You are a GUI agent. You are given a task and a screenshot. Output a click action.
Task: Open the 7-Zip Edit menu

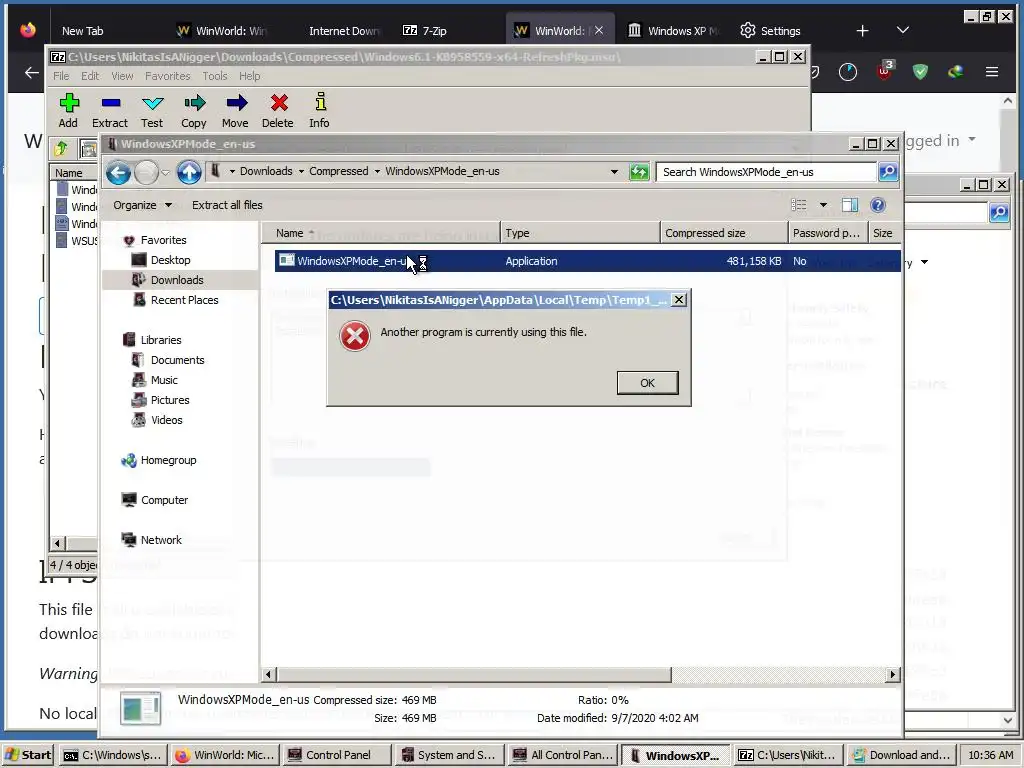(x=90, y=76)
